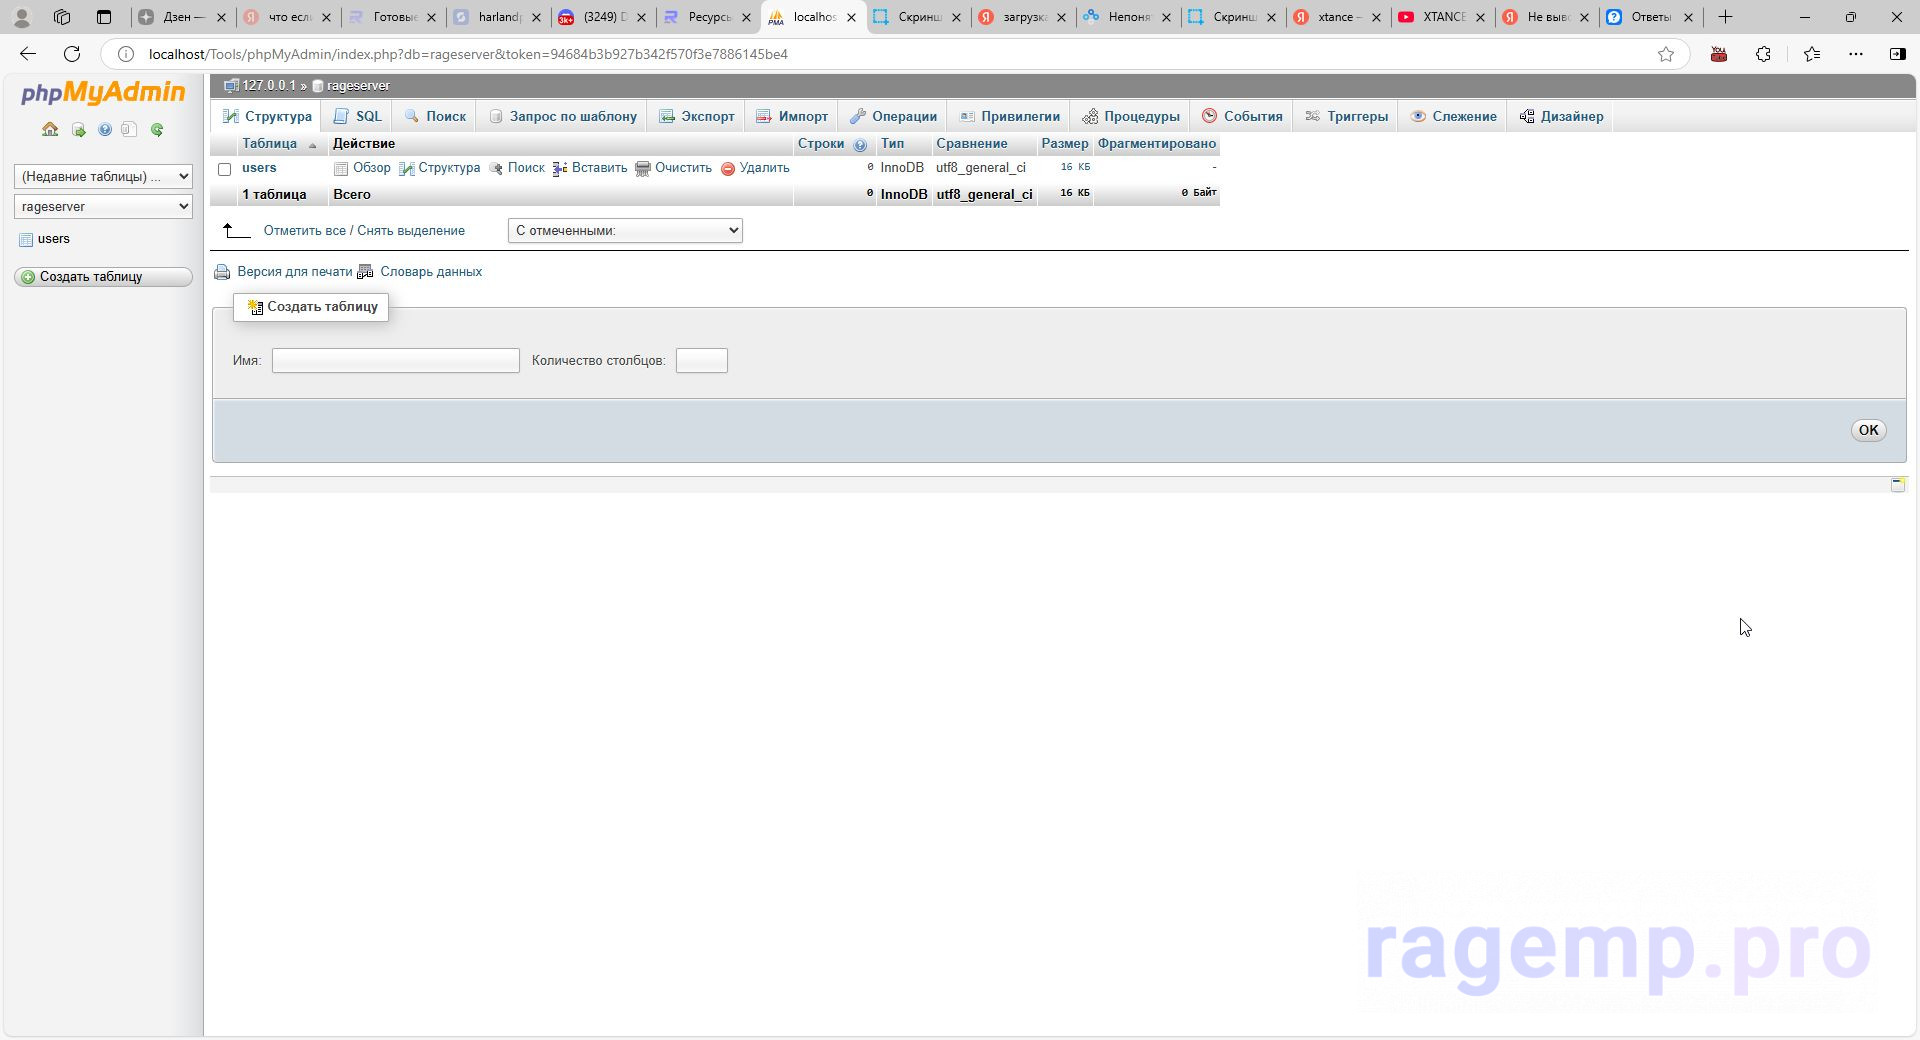The height and width of the screenshot is (1040, 1920).
Task: Switch to the Структура tab
Action: tap(266, 116)
